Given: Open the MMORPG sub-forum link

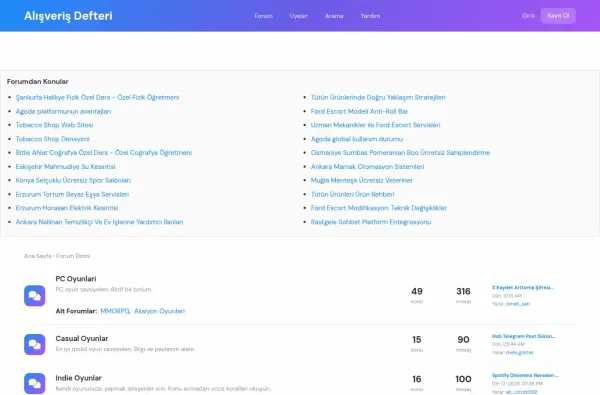Looking at the screenshot, I should (115, 311).
